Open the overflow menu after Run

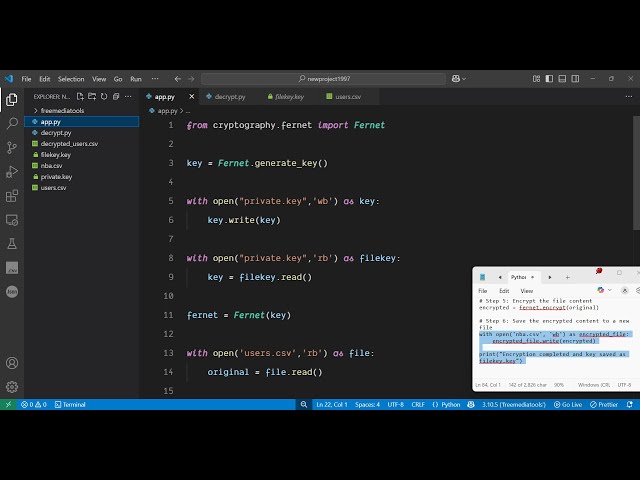(155, 79)
